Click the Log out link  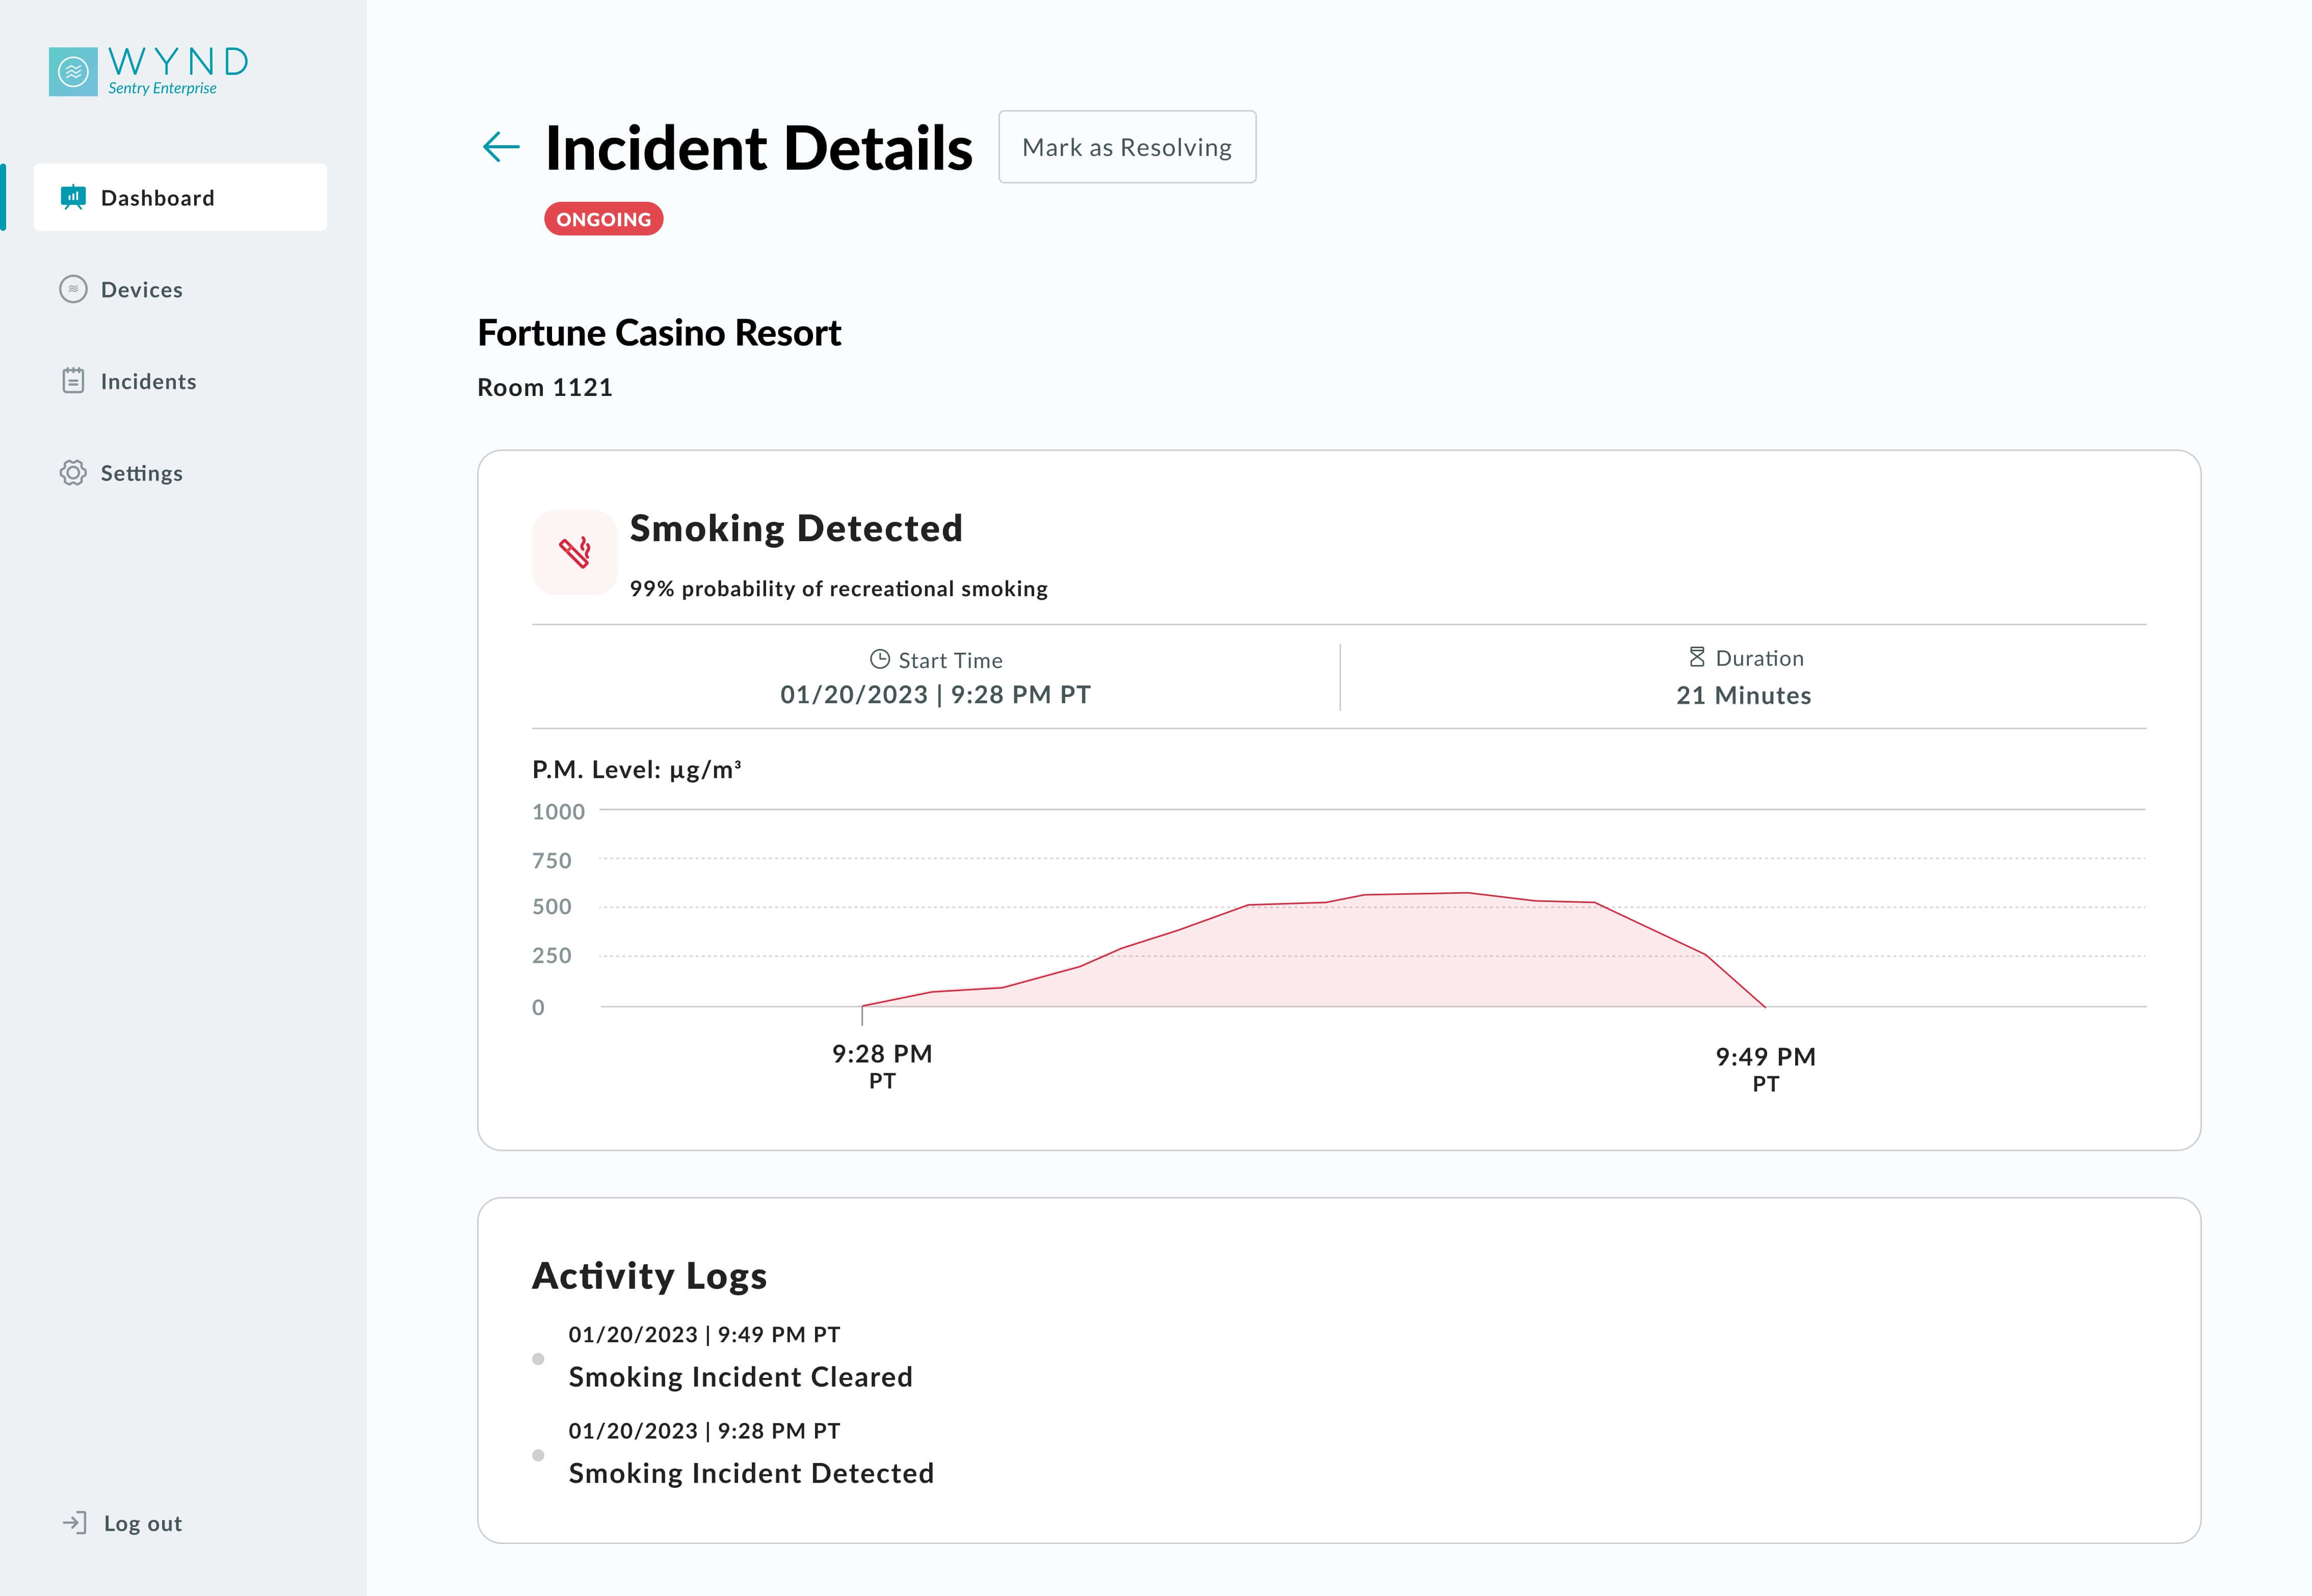click(143, 1523)
